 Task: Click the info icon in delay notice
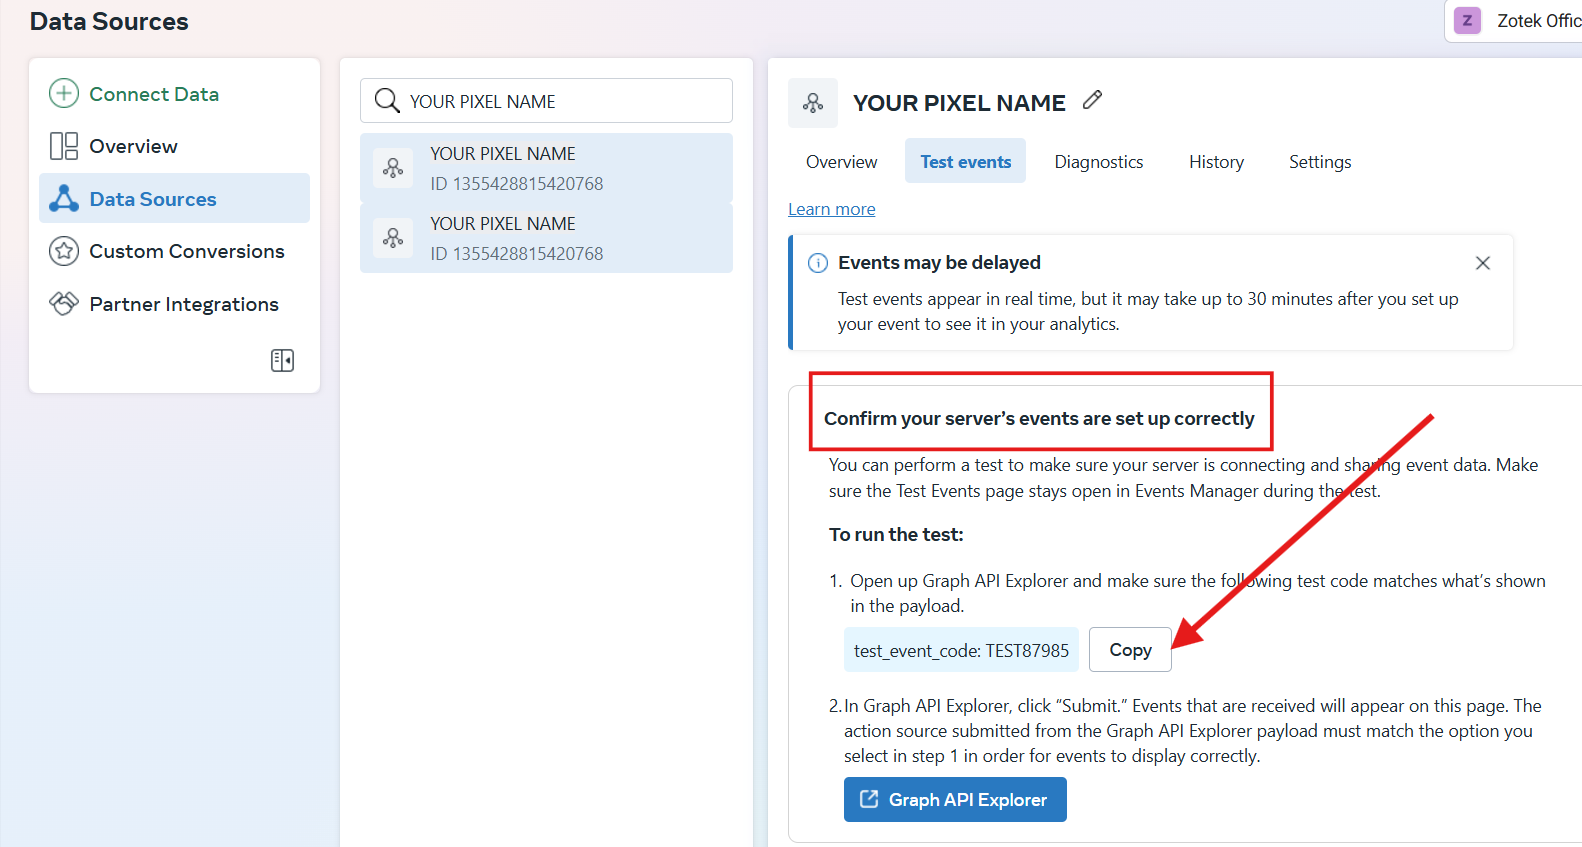[818, 263]
